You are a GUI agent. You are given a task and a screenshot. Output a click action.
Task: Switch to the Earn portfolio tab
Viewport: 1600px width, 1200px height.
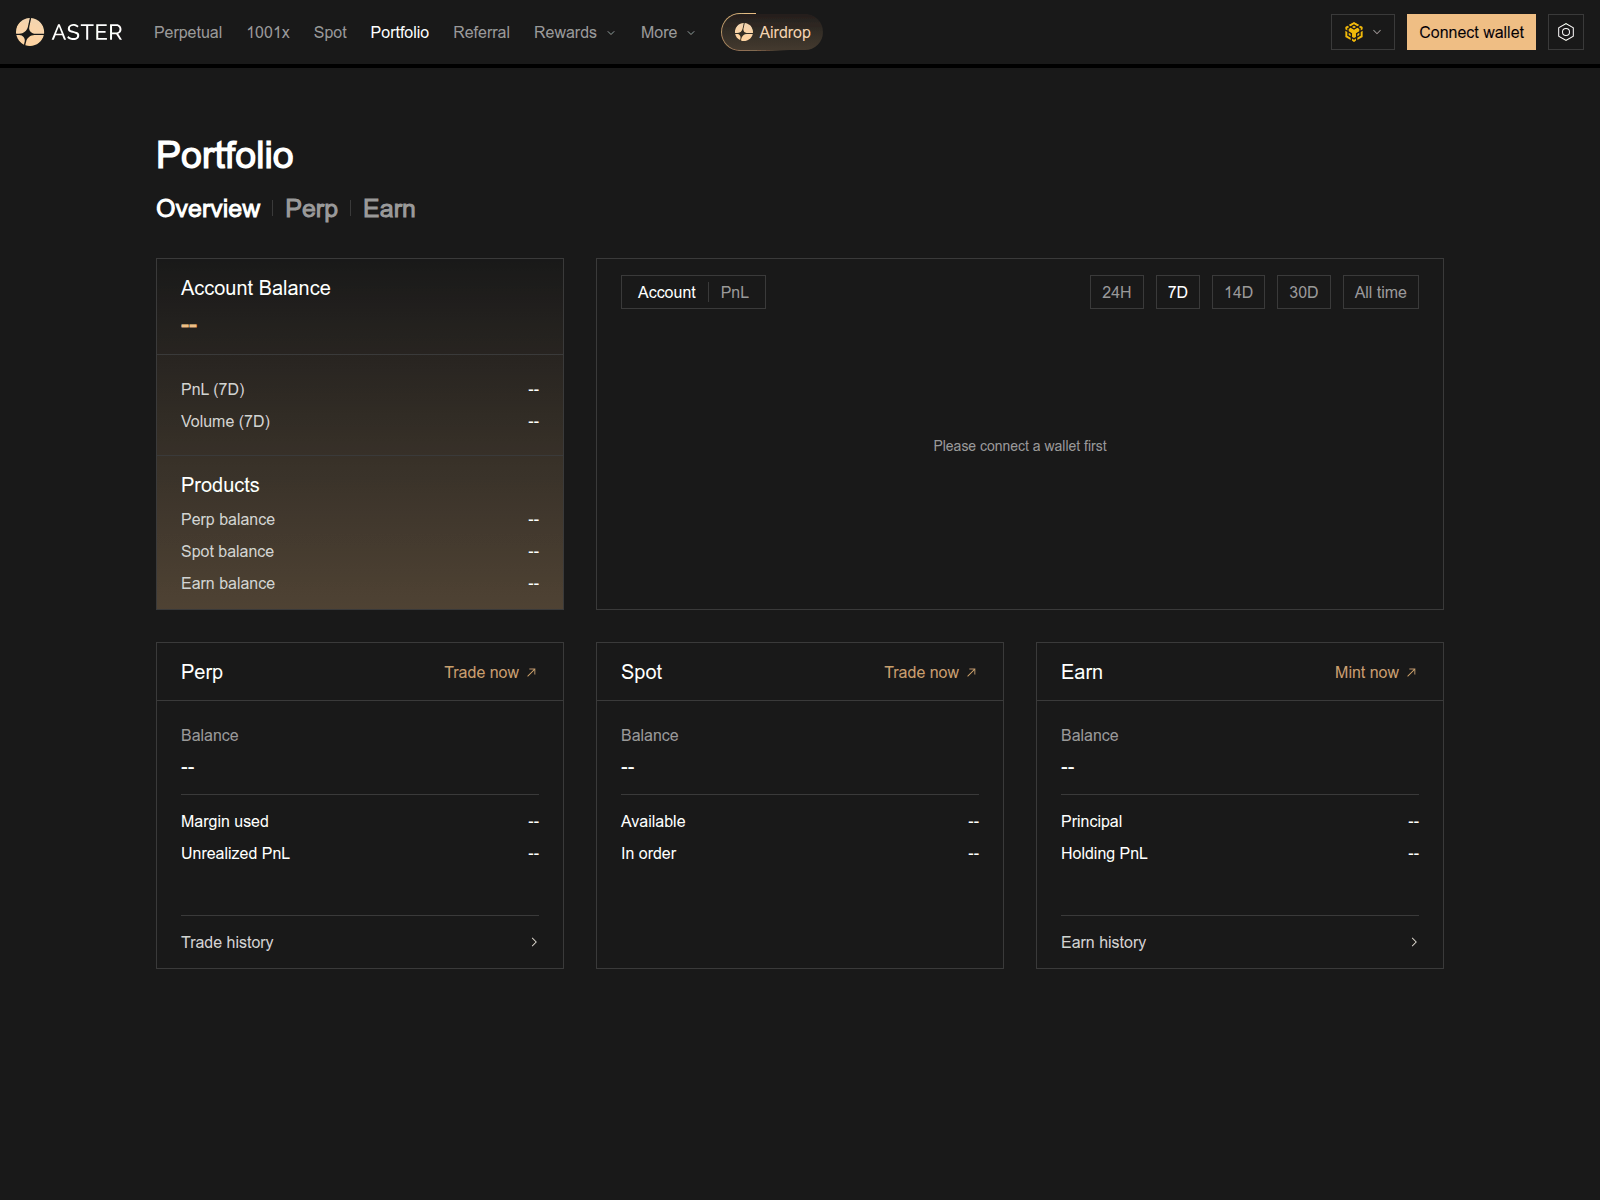tap(389, 209)
